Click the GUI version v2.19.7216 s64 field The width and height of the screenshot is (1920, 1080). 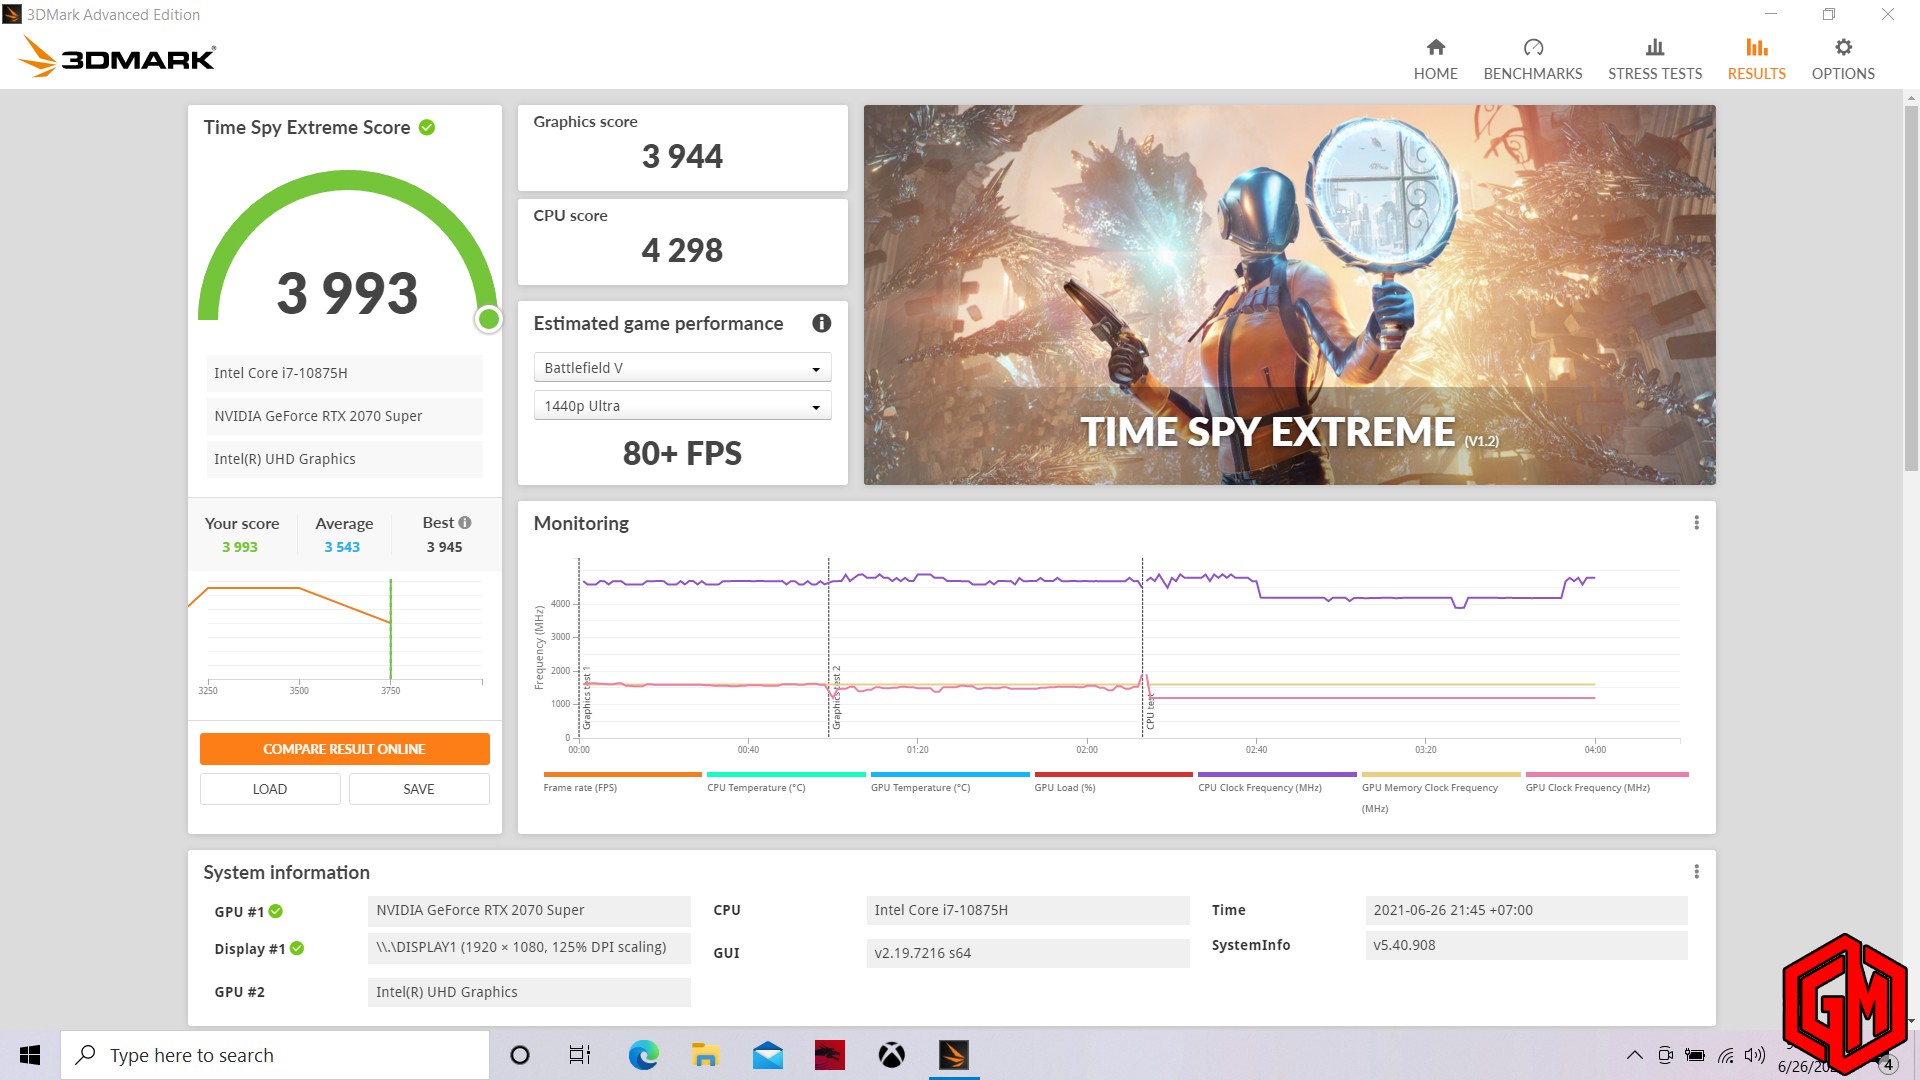(1027, 953)
